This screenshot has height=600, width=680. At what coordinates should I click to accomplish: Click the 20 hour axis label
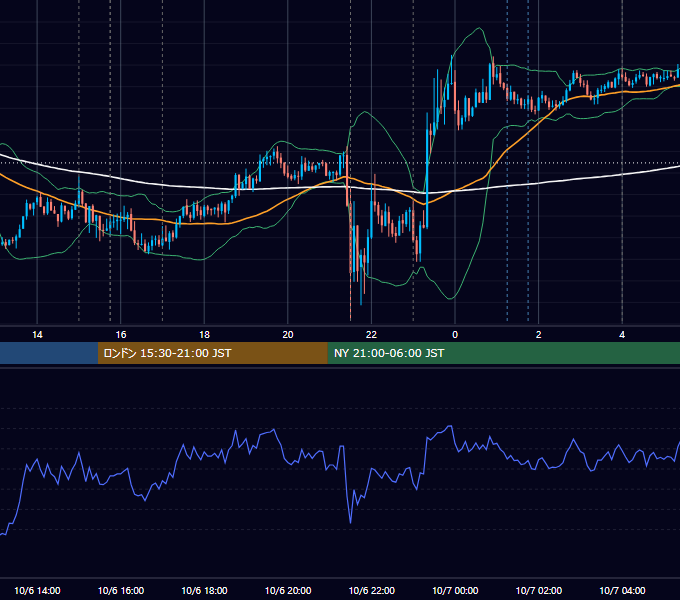coord(288,335)
